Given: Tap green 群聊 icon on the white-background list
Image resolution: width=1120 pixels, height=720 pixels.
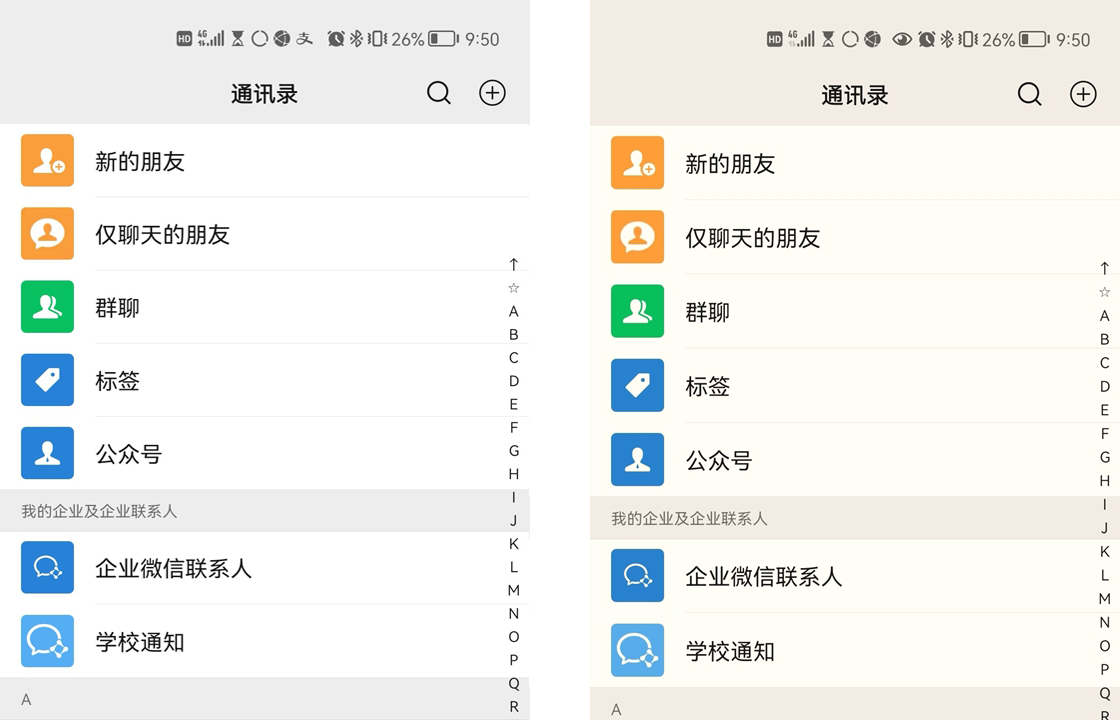Looking at the screenshot, I should 47,307.
